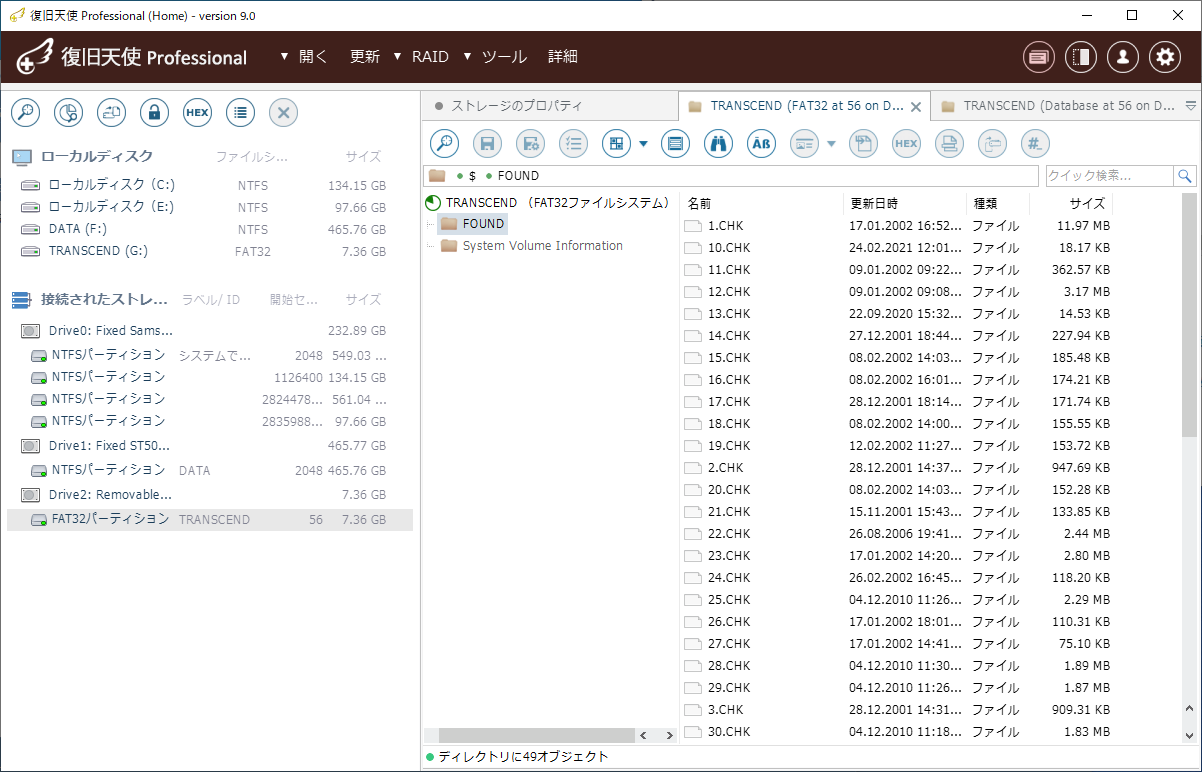Click the greyed copy-document icon
Image resolution: width=1202 pixels, height=772 pixels.
pos(863,144)
